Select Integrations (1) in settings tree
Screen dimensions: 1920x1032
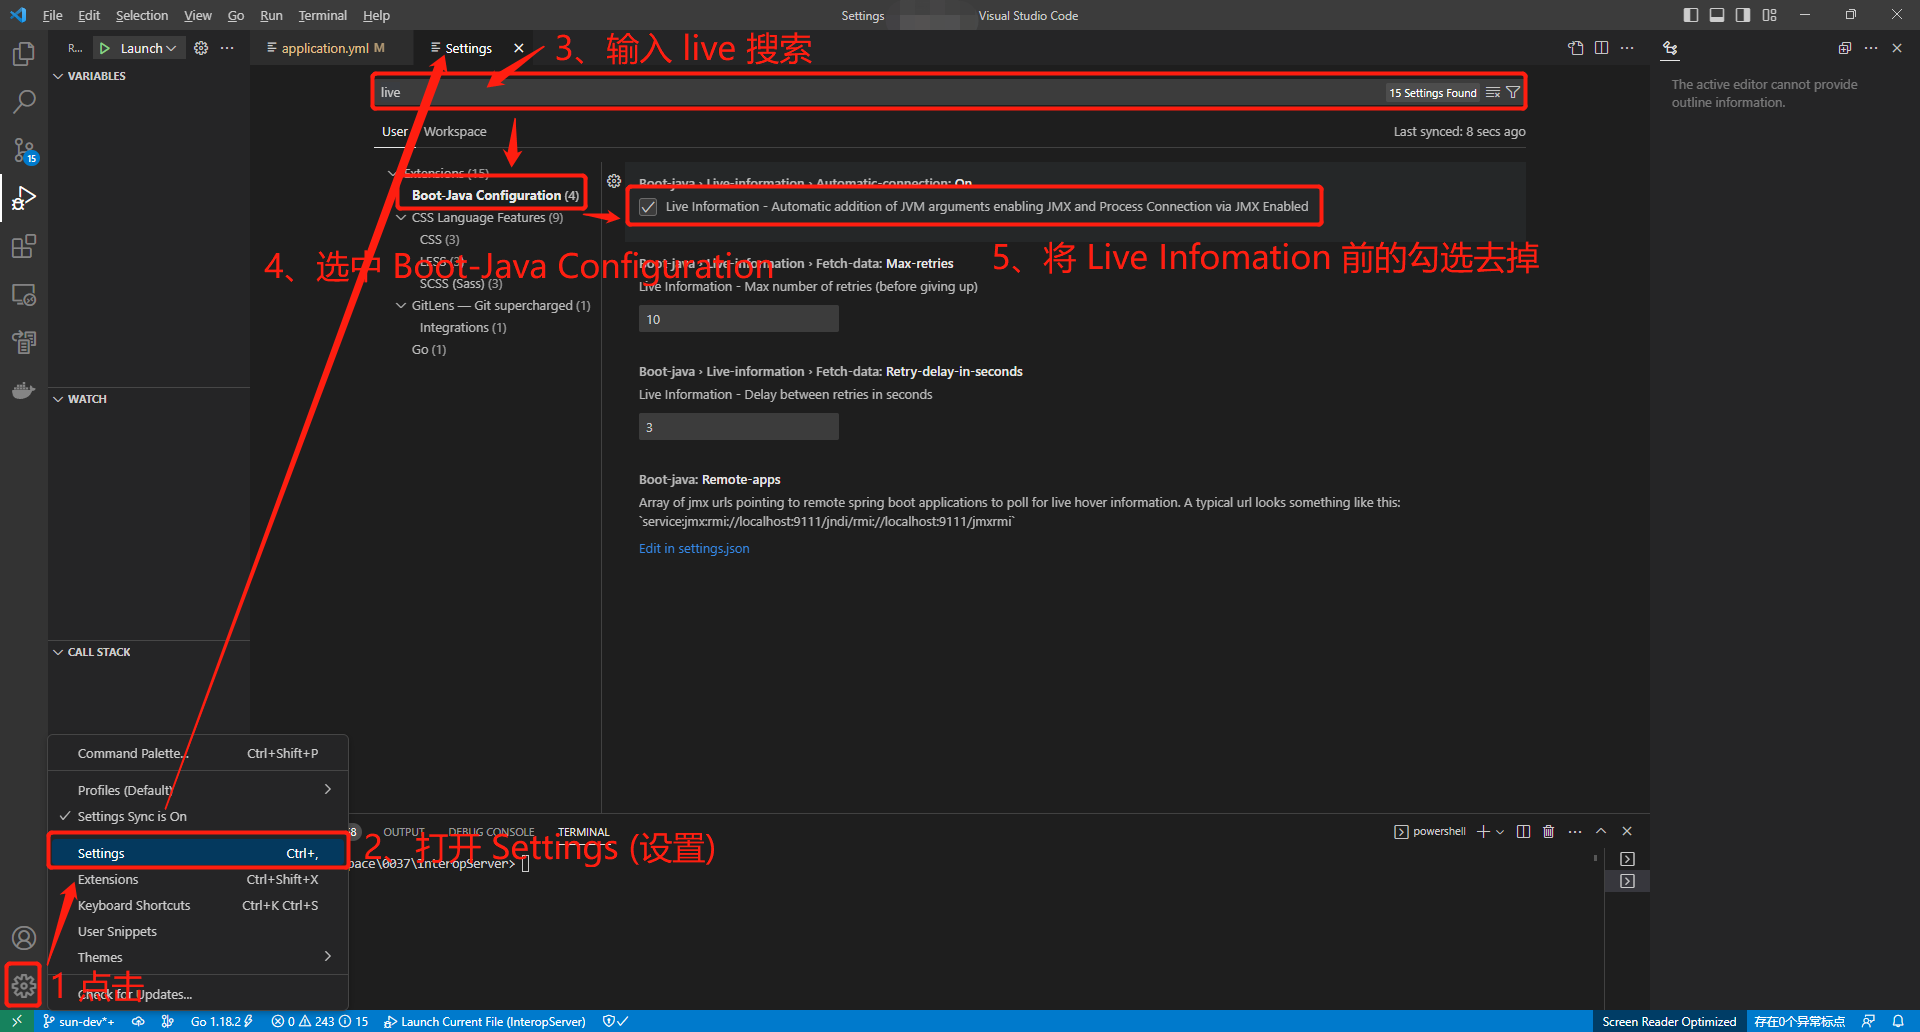tap(463, 327)
